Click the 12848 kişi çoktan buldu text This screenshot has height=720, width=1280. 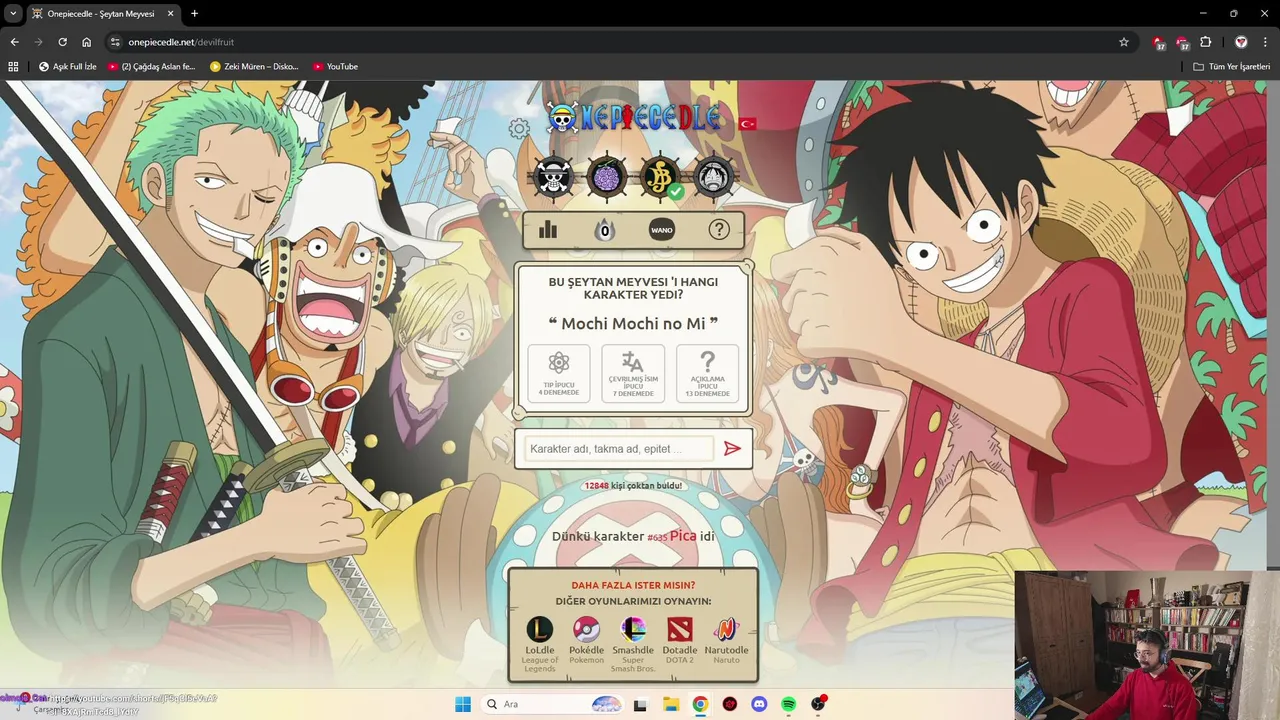pos(633,486)
